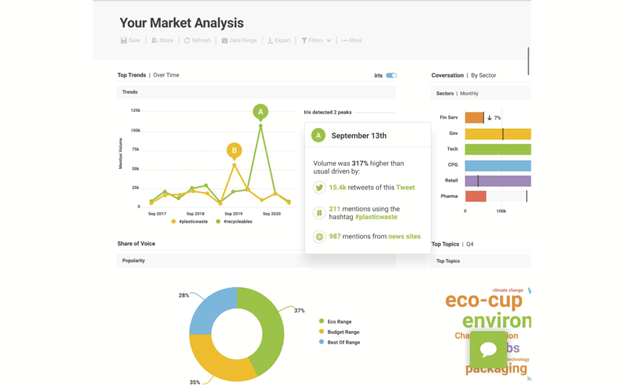Click the green A badge in popup
Screen dimensions: 624x389
click(x=318, y=135)
